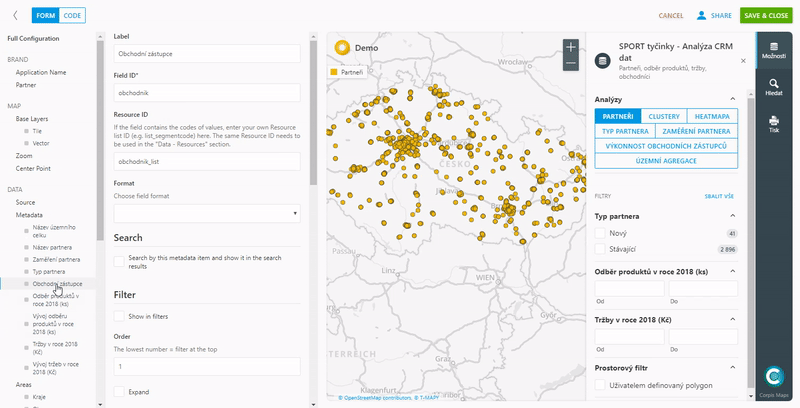Collapse the Analýzy section
This screenshot has width=800, height=408.
(x=733, y=99)
